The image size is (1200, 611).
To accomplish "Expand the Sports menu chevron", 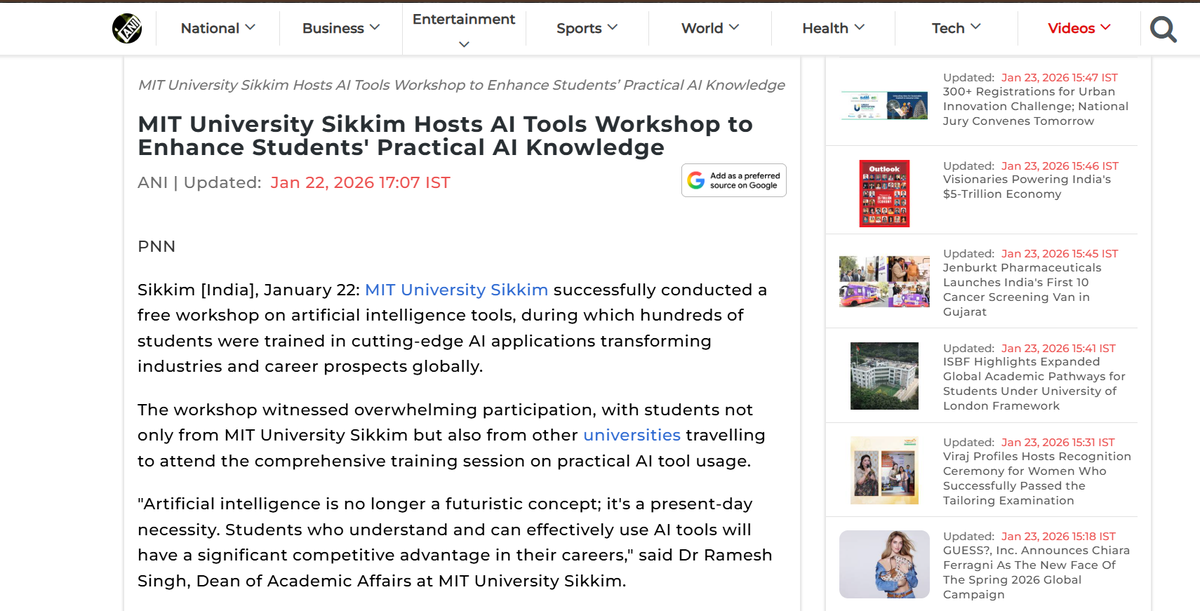I will (x=612, y=27).
